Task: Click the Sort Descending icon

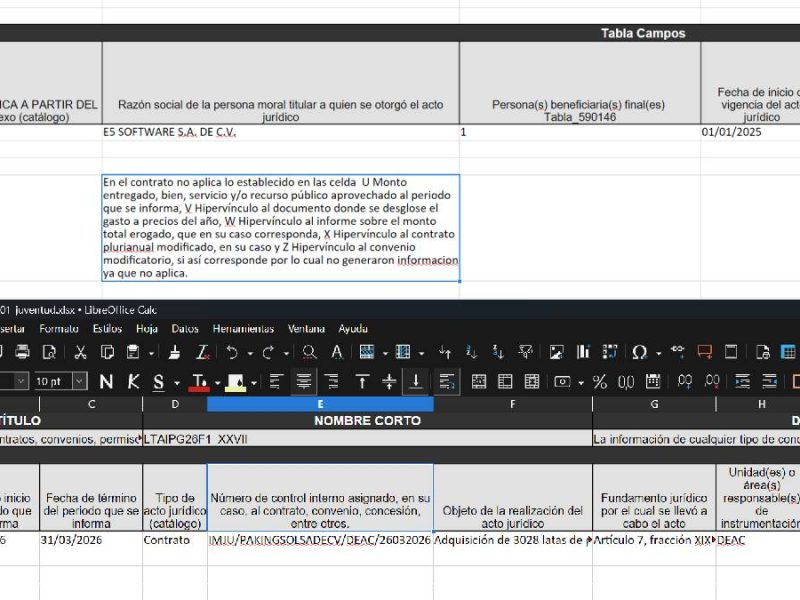Action: tap(498, 352)
